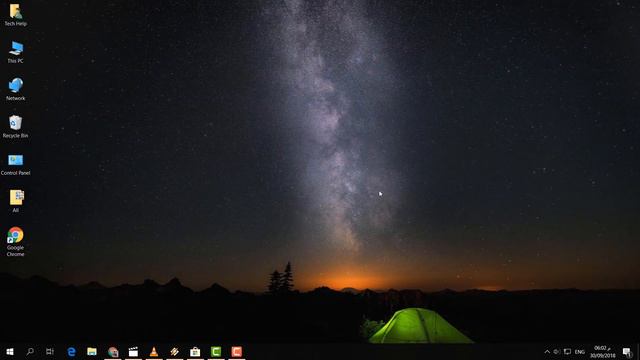Open network status in system tray
The width and height of the screenshot is (640, 360).
(567, 351)
